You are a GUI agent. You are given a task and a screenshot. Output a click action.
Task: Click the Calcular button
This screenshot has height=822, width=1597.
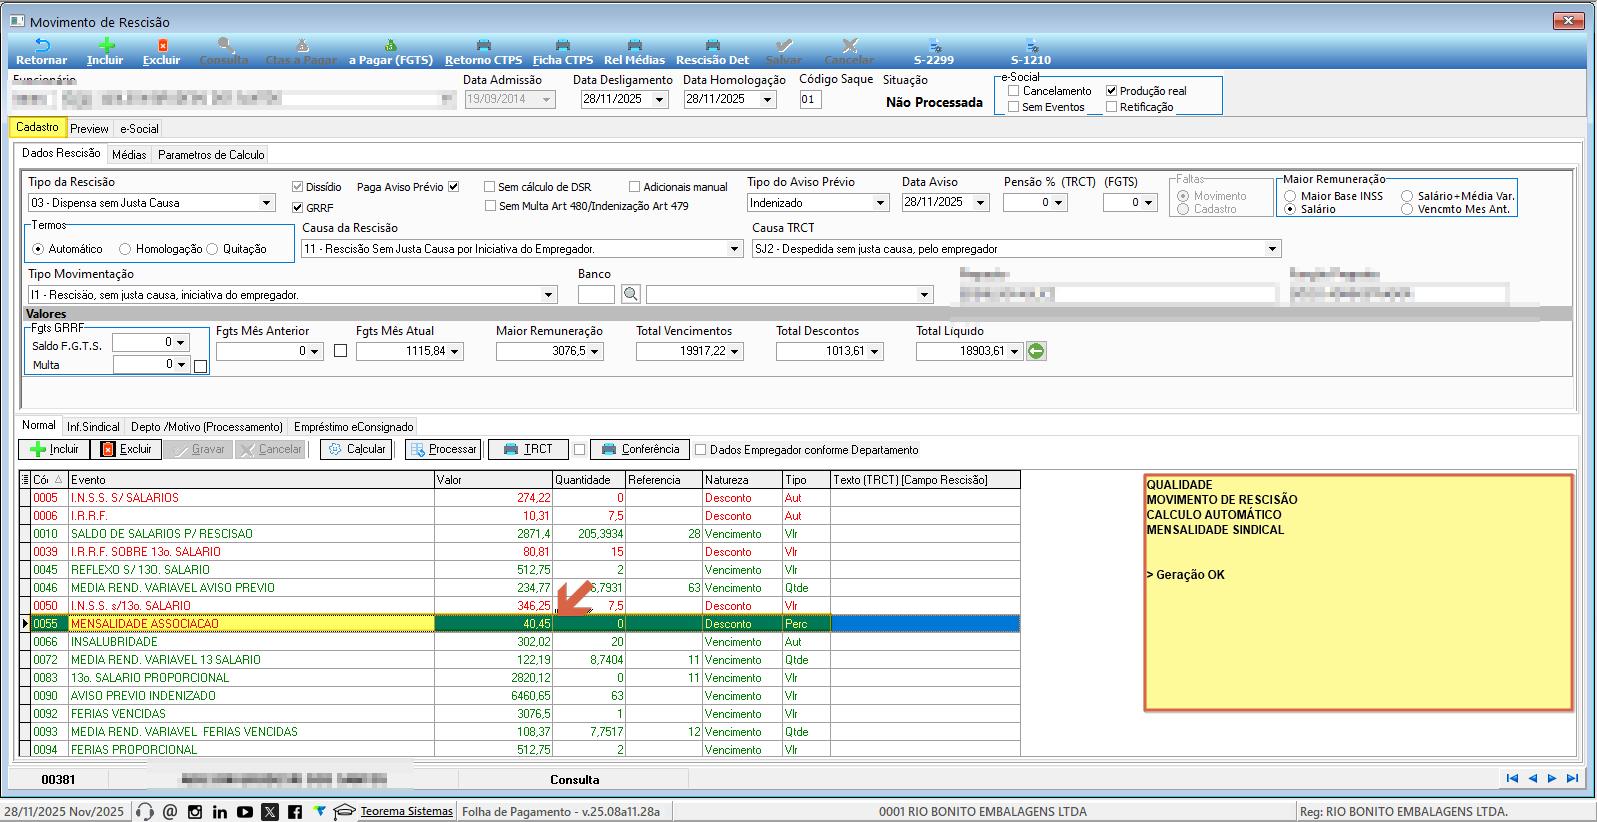click(356, 450)
